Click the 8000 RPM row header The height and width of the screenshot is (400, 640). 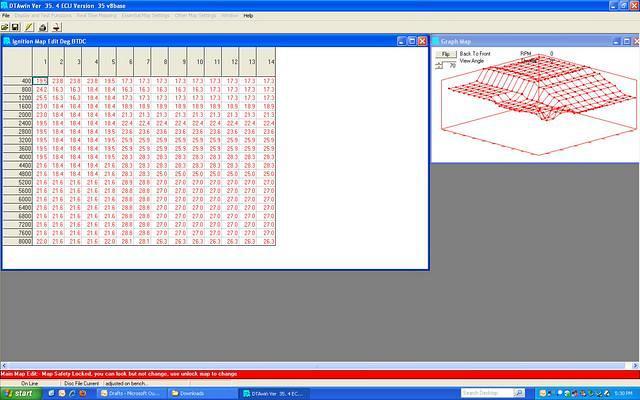pos(18,241)
